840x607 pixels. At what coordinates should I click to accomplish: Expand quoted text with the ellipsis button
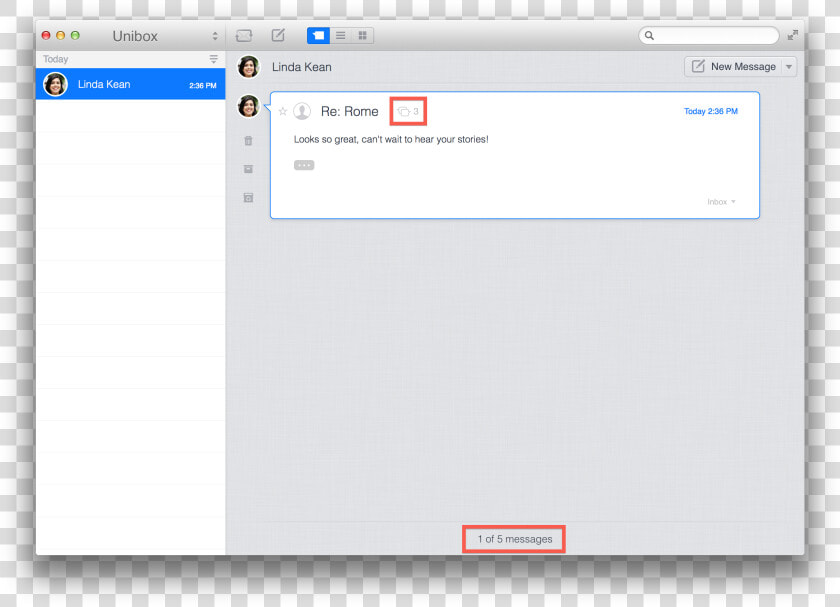coord(304,165)
